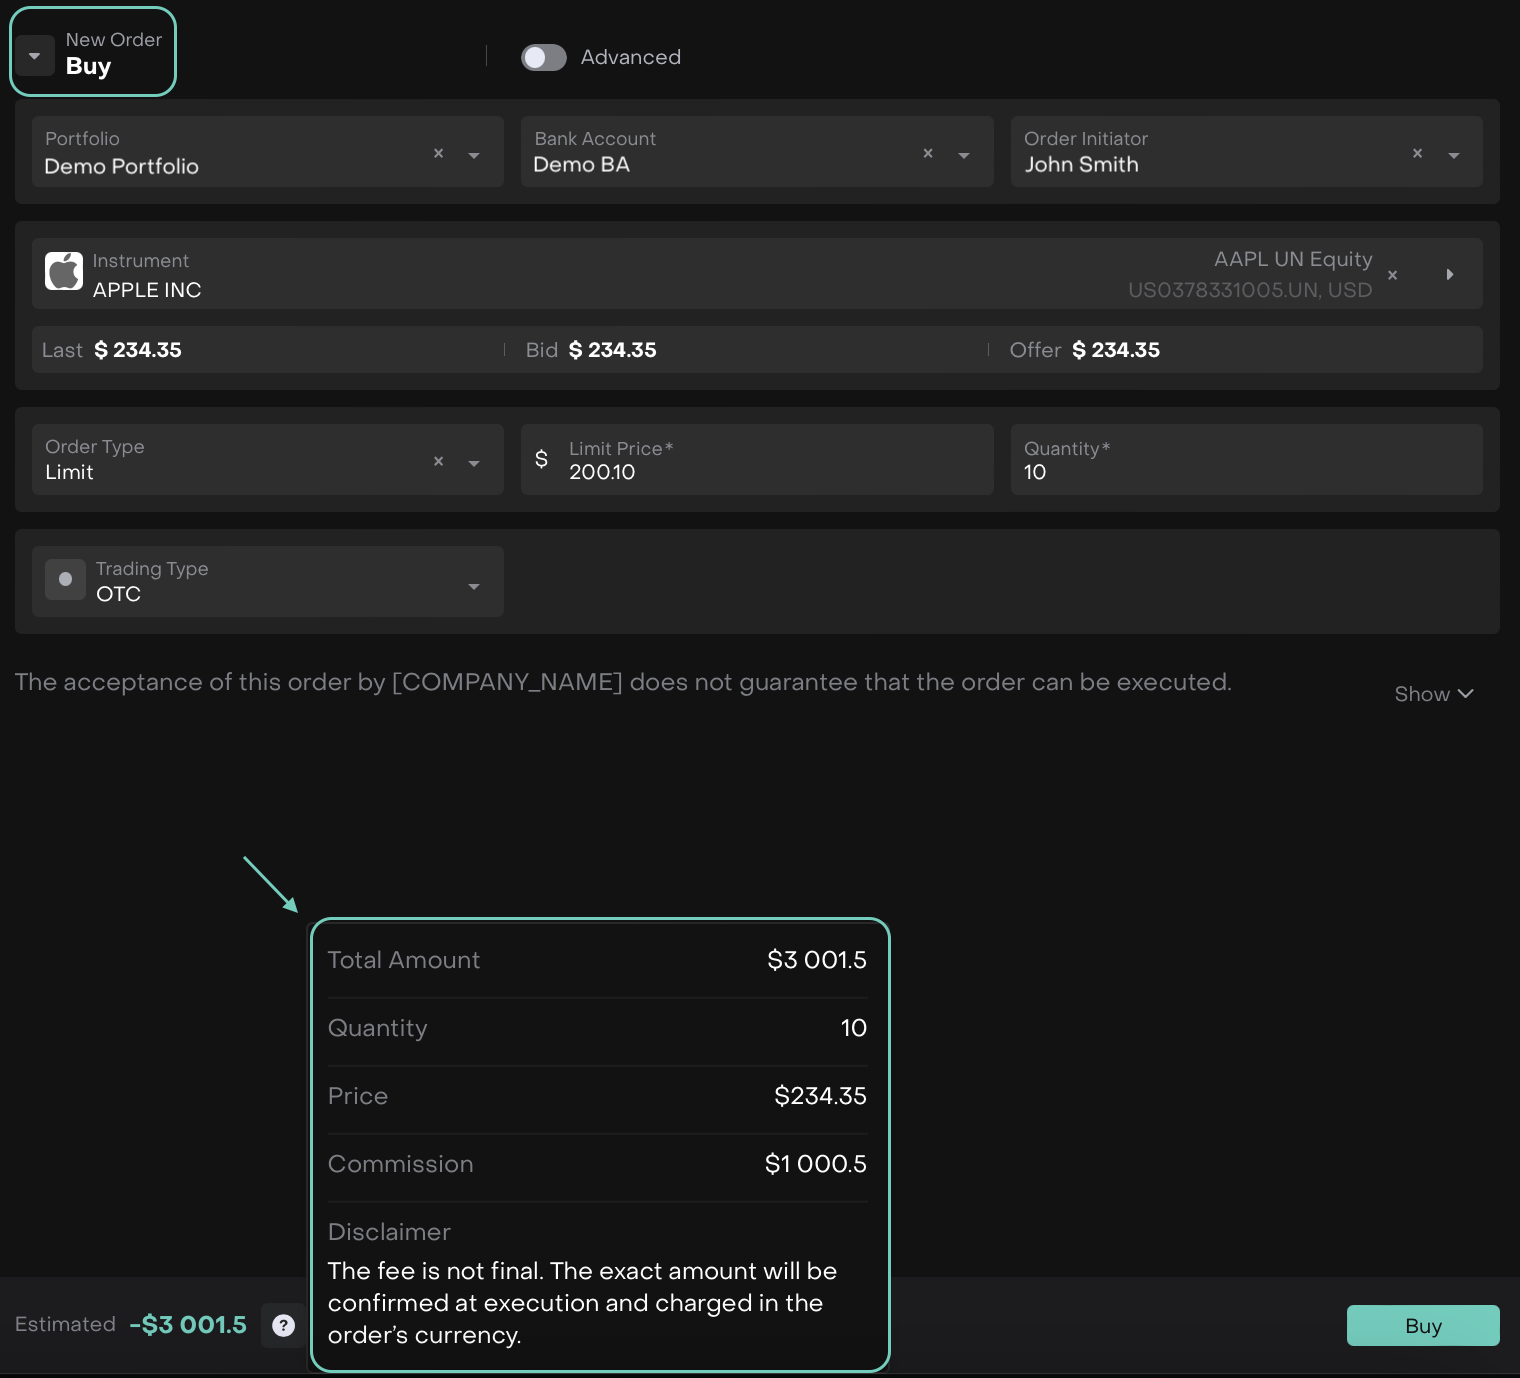The image size is (1520, 1378).
Task: Expand the Order Type dropdown arrow
Action: (x=474, y=463)
